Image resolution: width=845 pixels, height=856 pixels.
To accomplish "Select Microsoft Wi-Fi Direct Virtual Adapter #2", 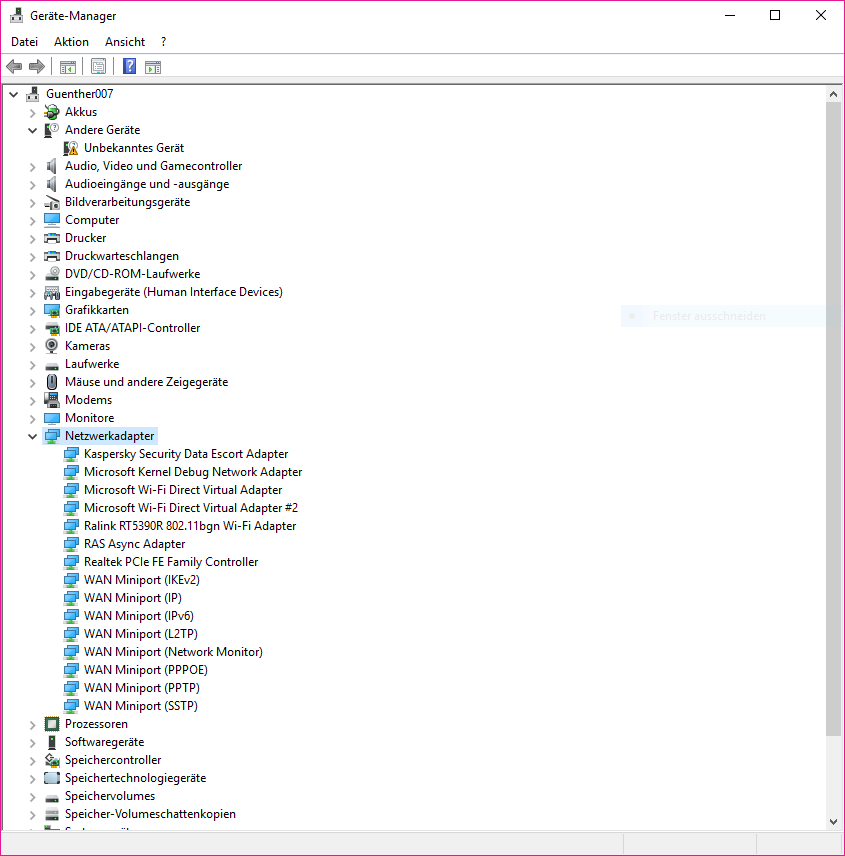I will click(x=191, y=508).
